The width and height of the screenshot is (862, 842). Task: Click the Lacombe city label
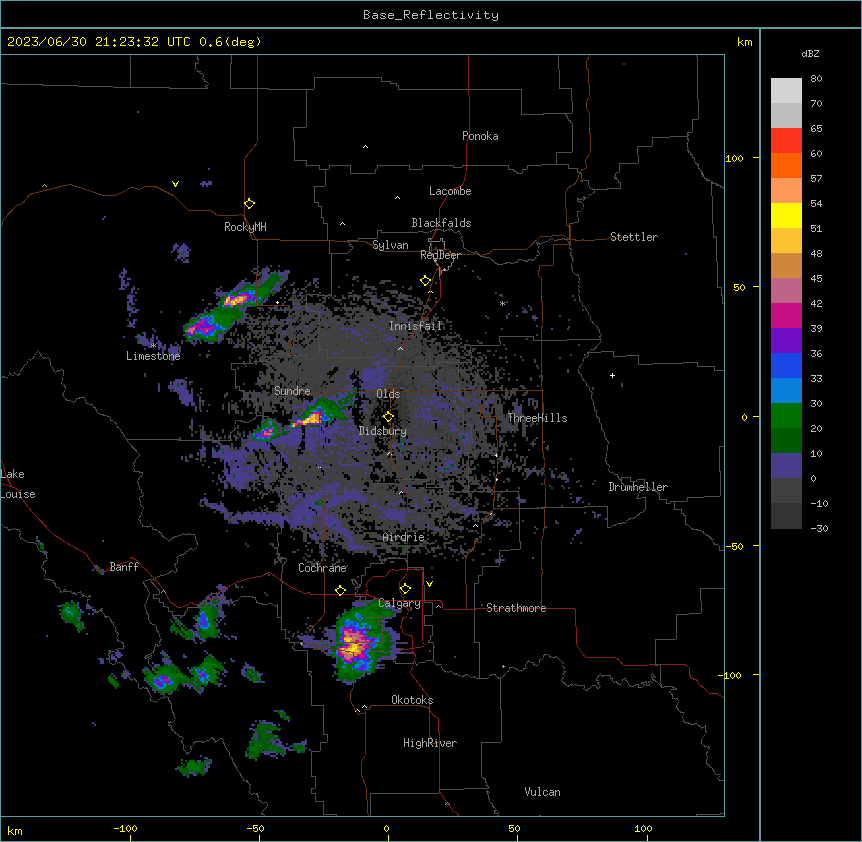pos(450,191)
